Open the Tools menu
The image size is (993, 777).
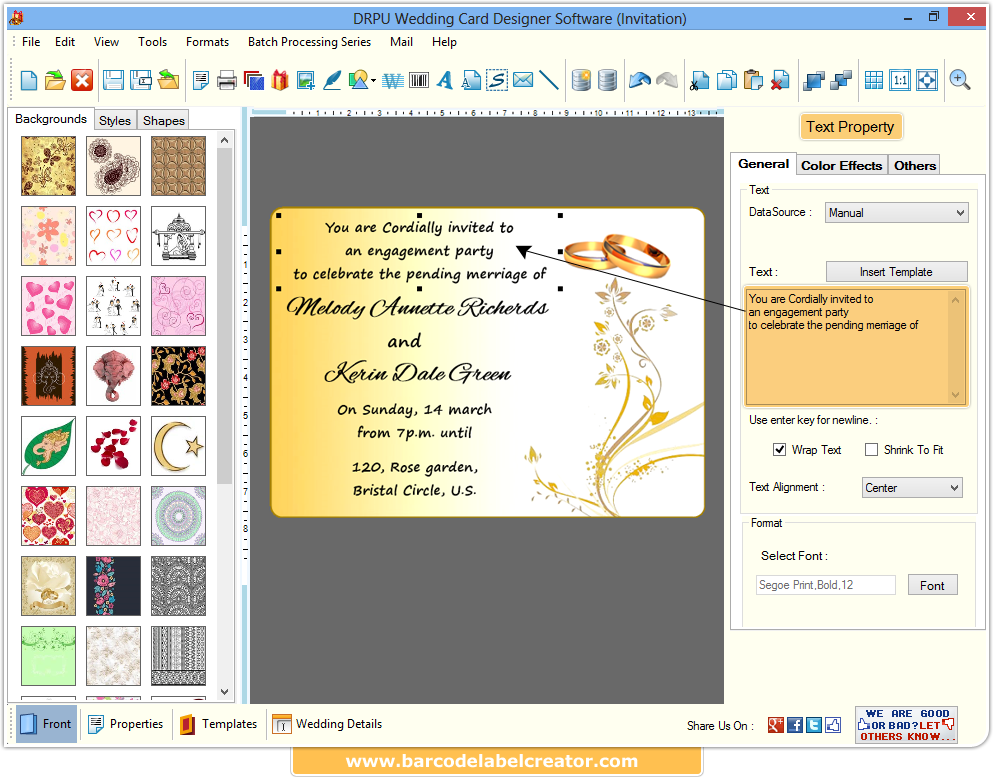tap(153, 42)
